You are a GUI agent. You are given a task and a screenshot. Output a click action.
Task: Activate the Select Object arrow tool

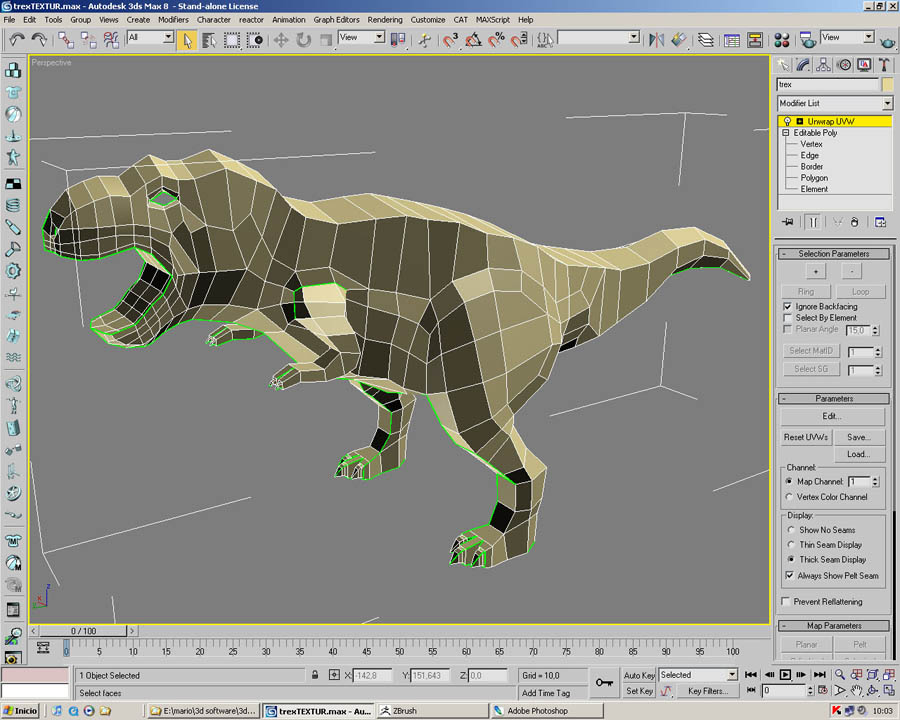[187, 40]
